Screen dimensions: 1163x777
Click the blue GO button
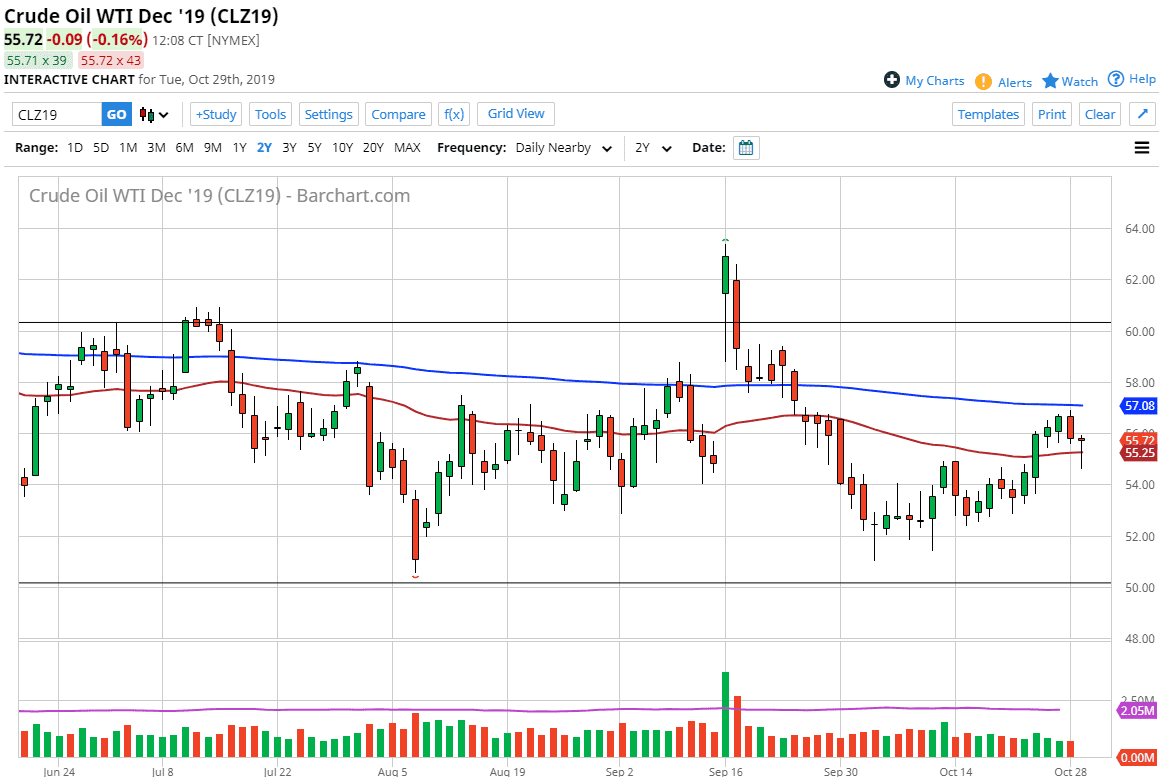point(117,114)
